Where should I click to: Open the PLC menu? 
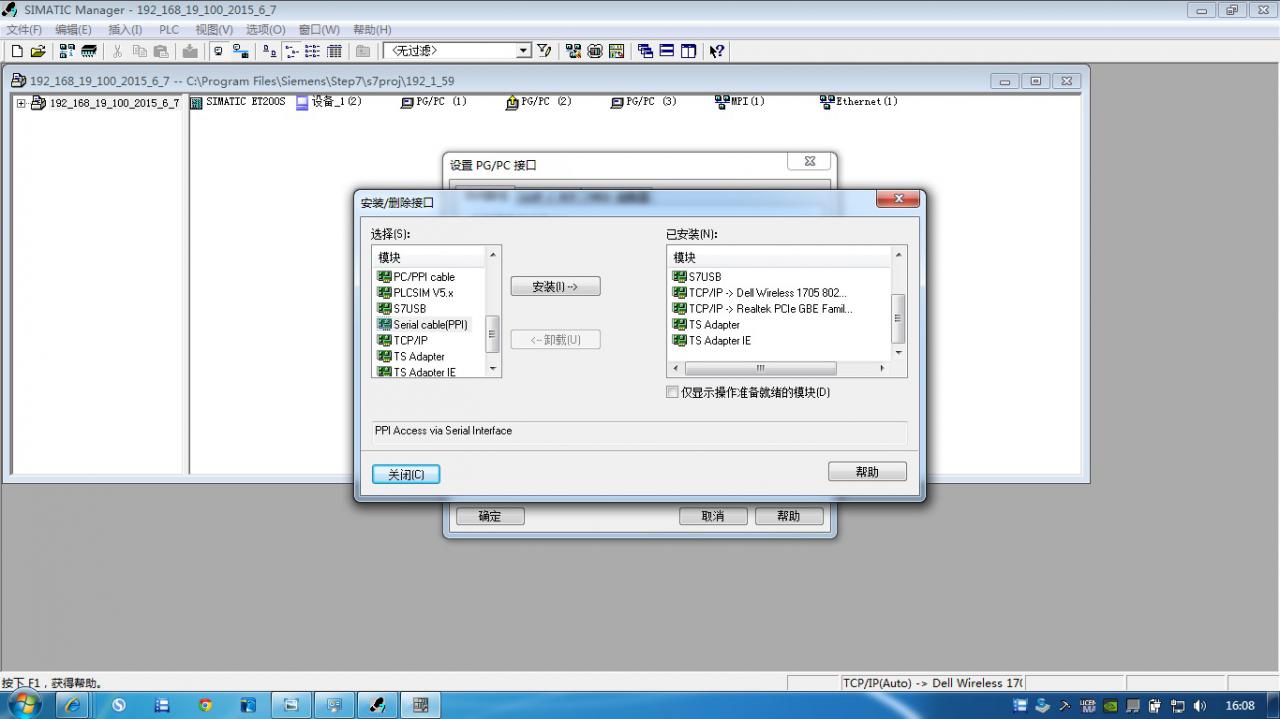pyautogui.click(x=169, y=30)
